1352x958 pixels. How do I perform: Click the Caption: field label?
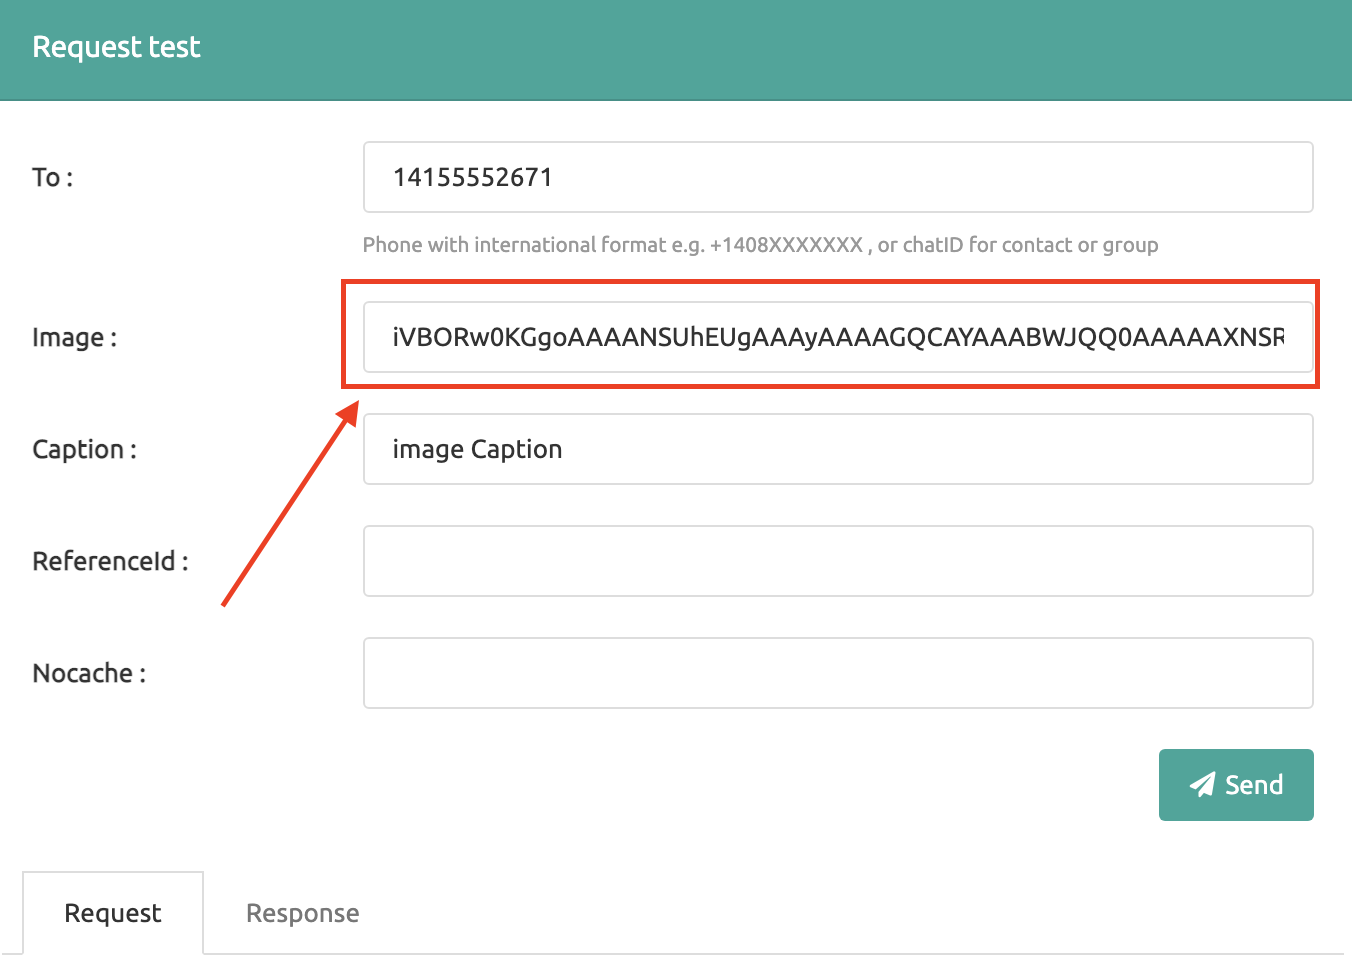[84, 450]
